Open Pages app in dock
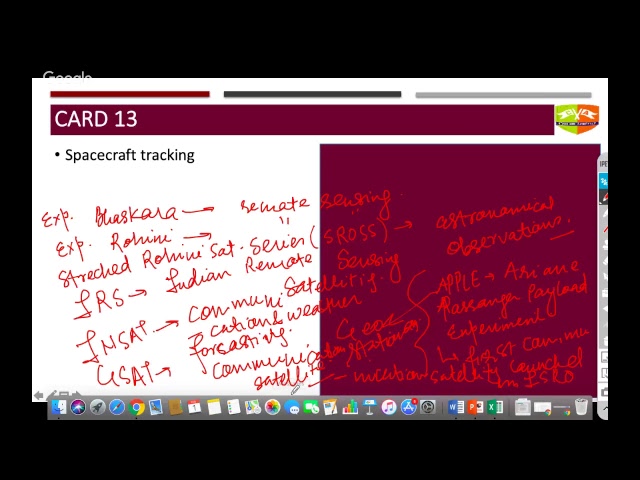 (330, 407)
